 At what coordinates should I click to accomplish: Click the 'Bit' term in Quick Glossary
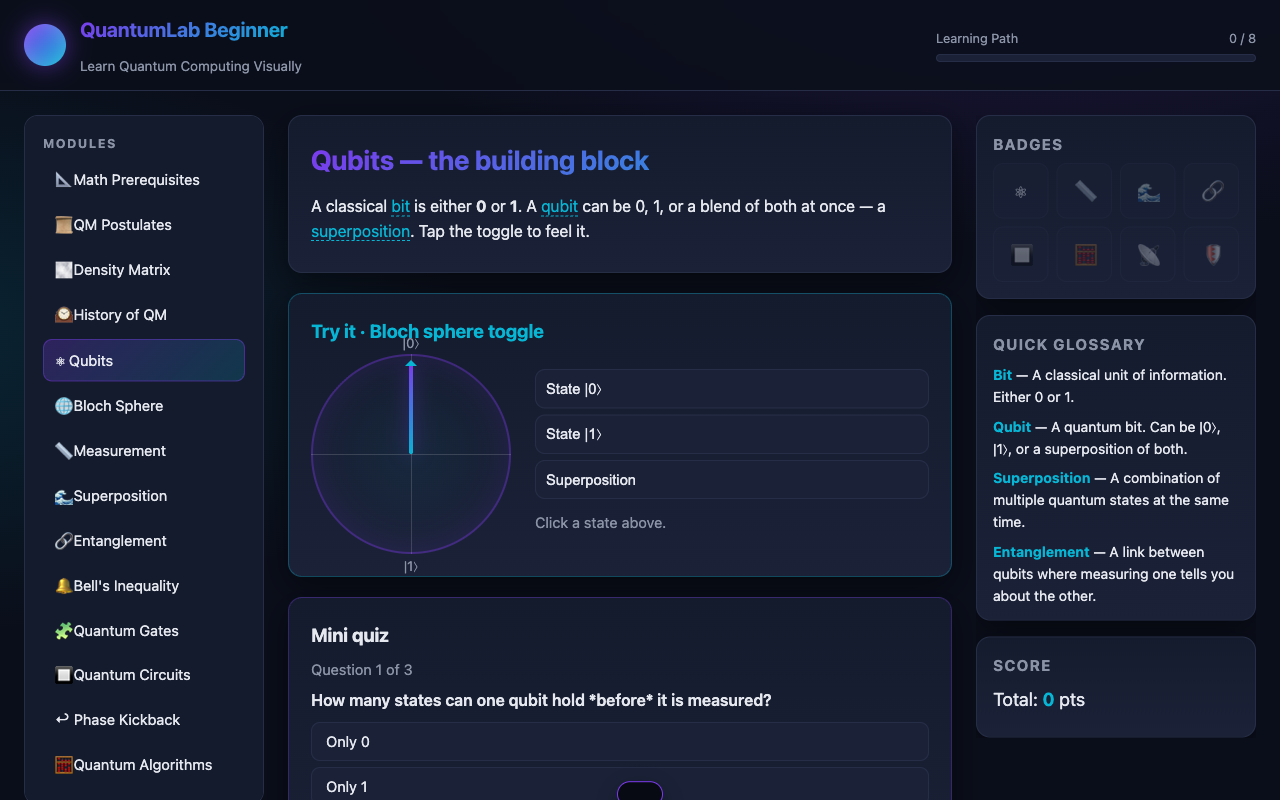pyautogui.click(x=1002, y=375)
